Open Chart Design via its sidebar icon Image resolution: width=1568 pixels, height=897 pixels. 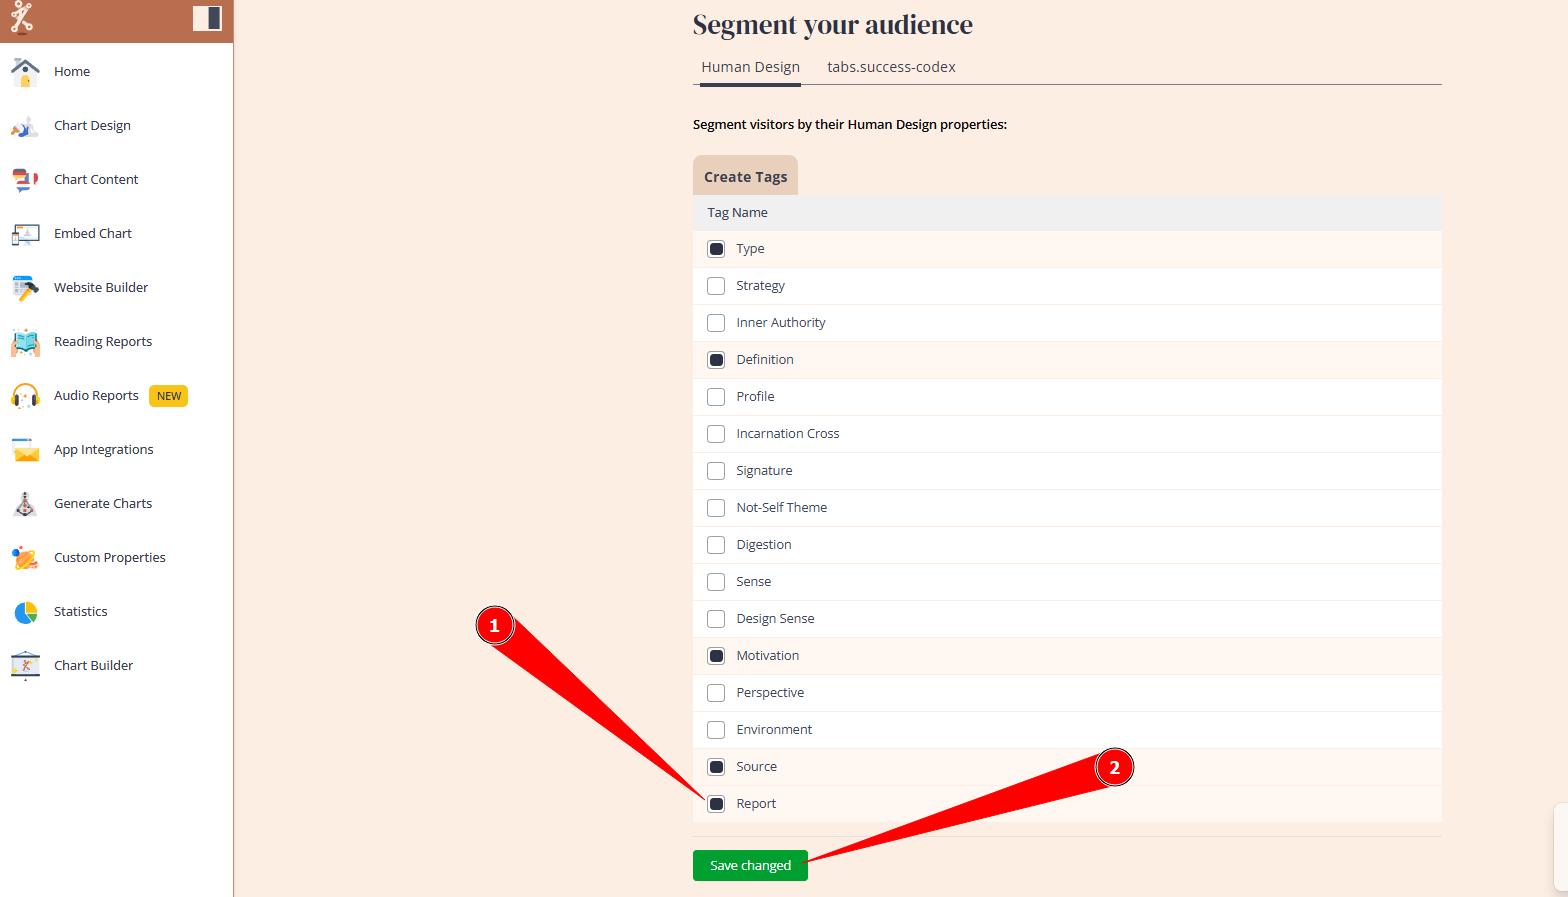(25, 126)
